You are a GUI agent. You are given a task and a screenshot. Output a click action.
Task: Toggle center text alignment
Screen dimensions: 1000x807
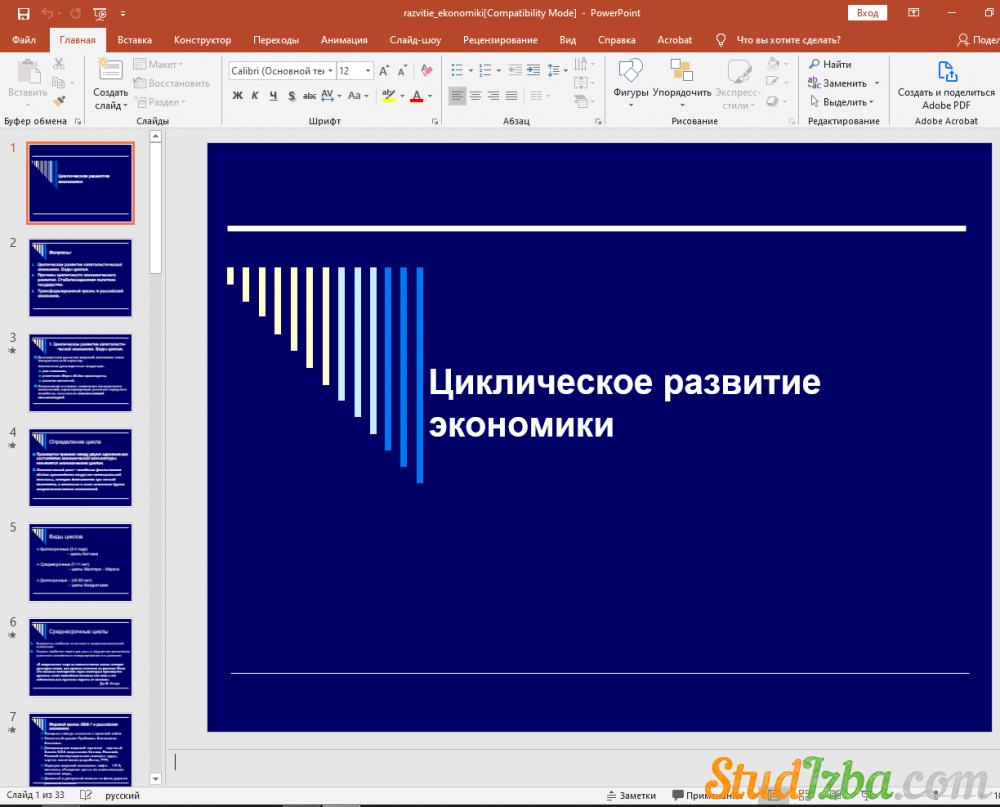pos(476,96)
